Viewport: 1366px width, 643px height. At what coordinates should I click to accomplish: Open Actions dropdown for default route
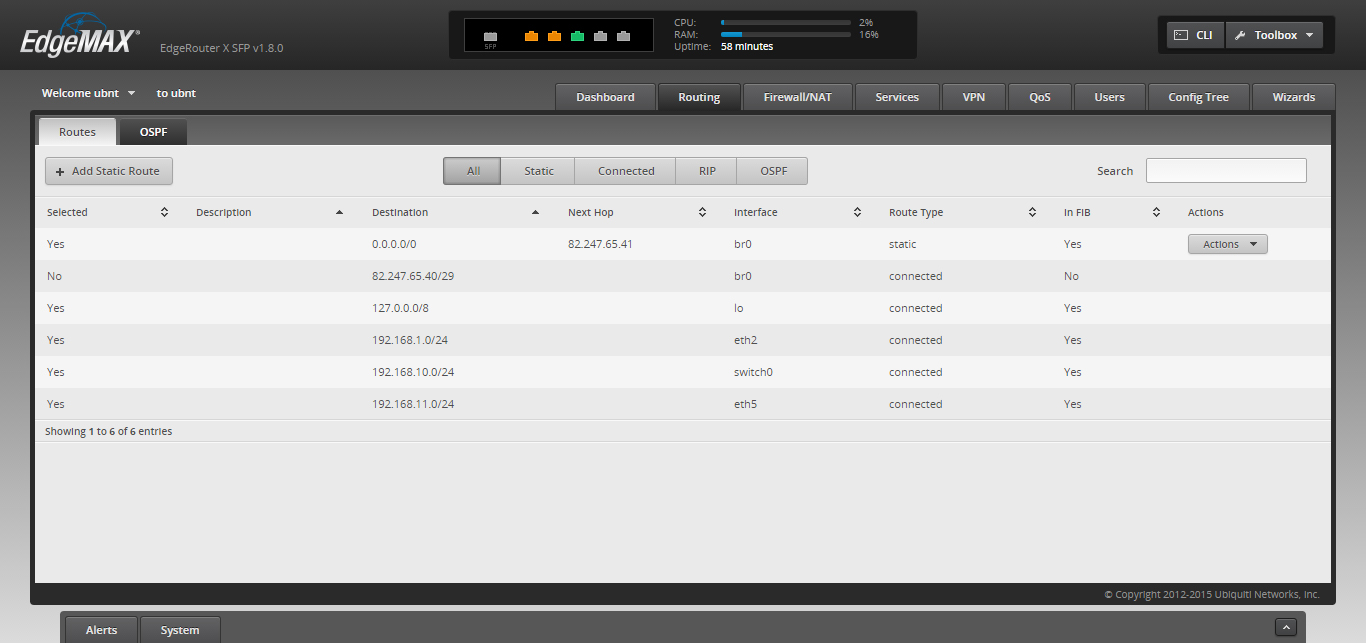pyautogui.click(x=1227, y=244)
